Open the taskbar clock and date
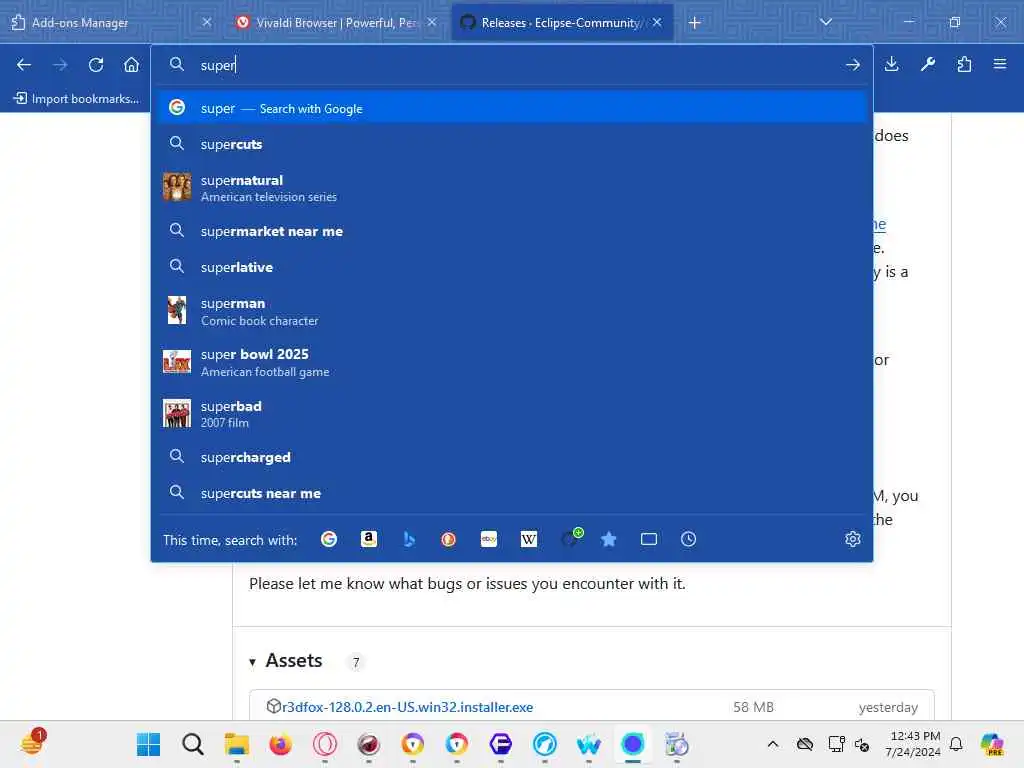Image resolution: width=1024 pixels, height=768 pixels. coord(913,744)
